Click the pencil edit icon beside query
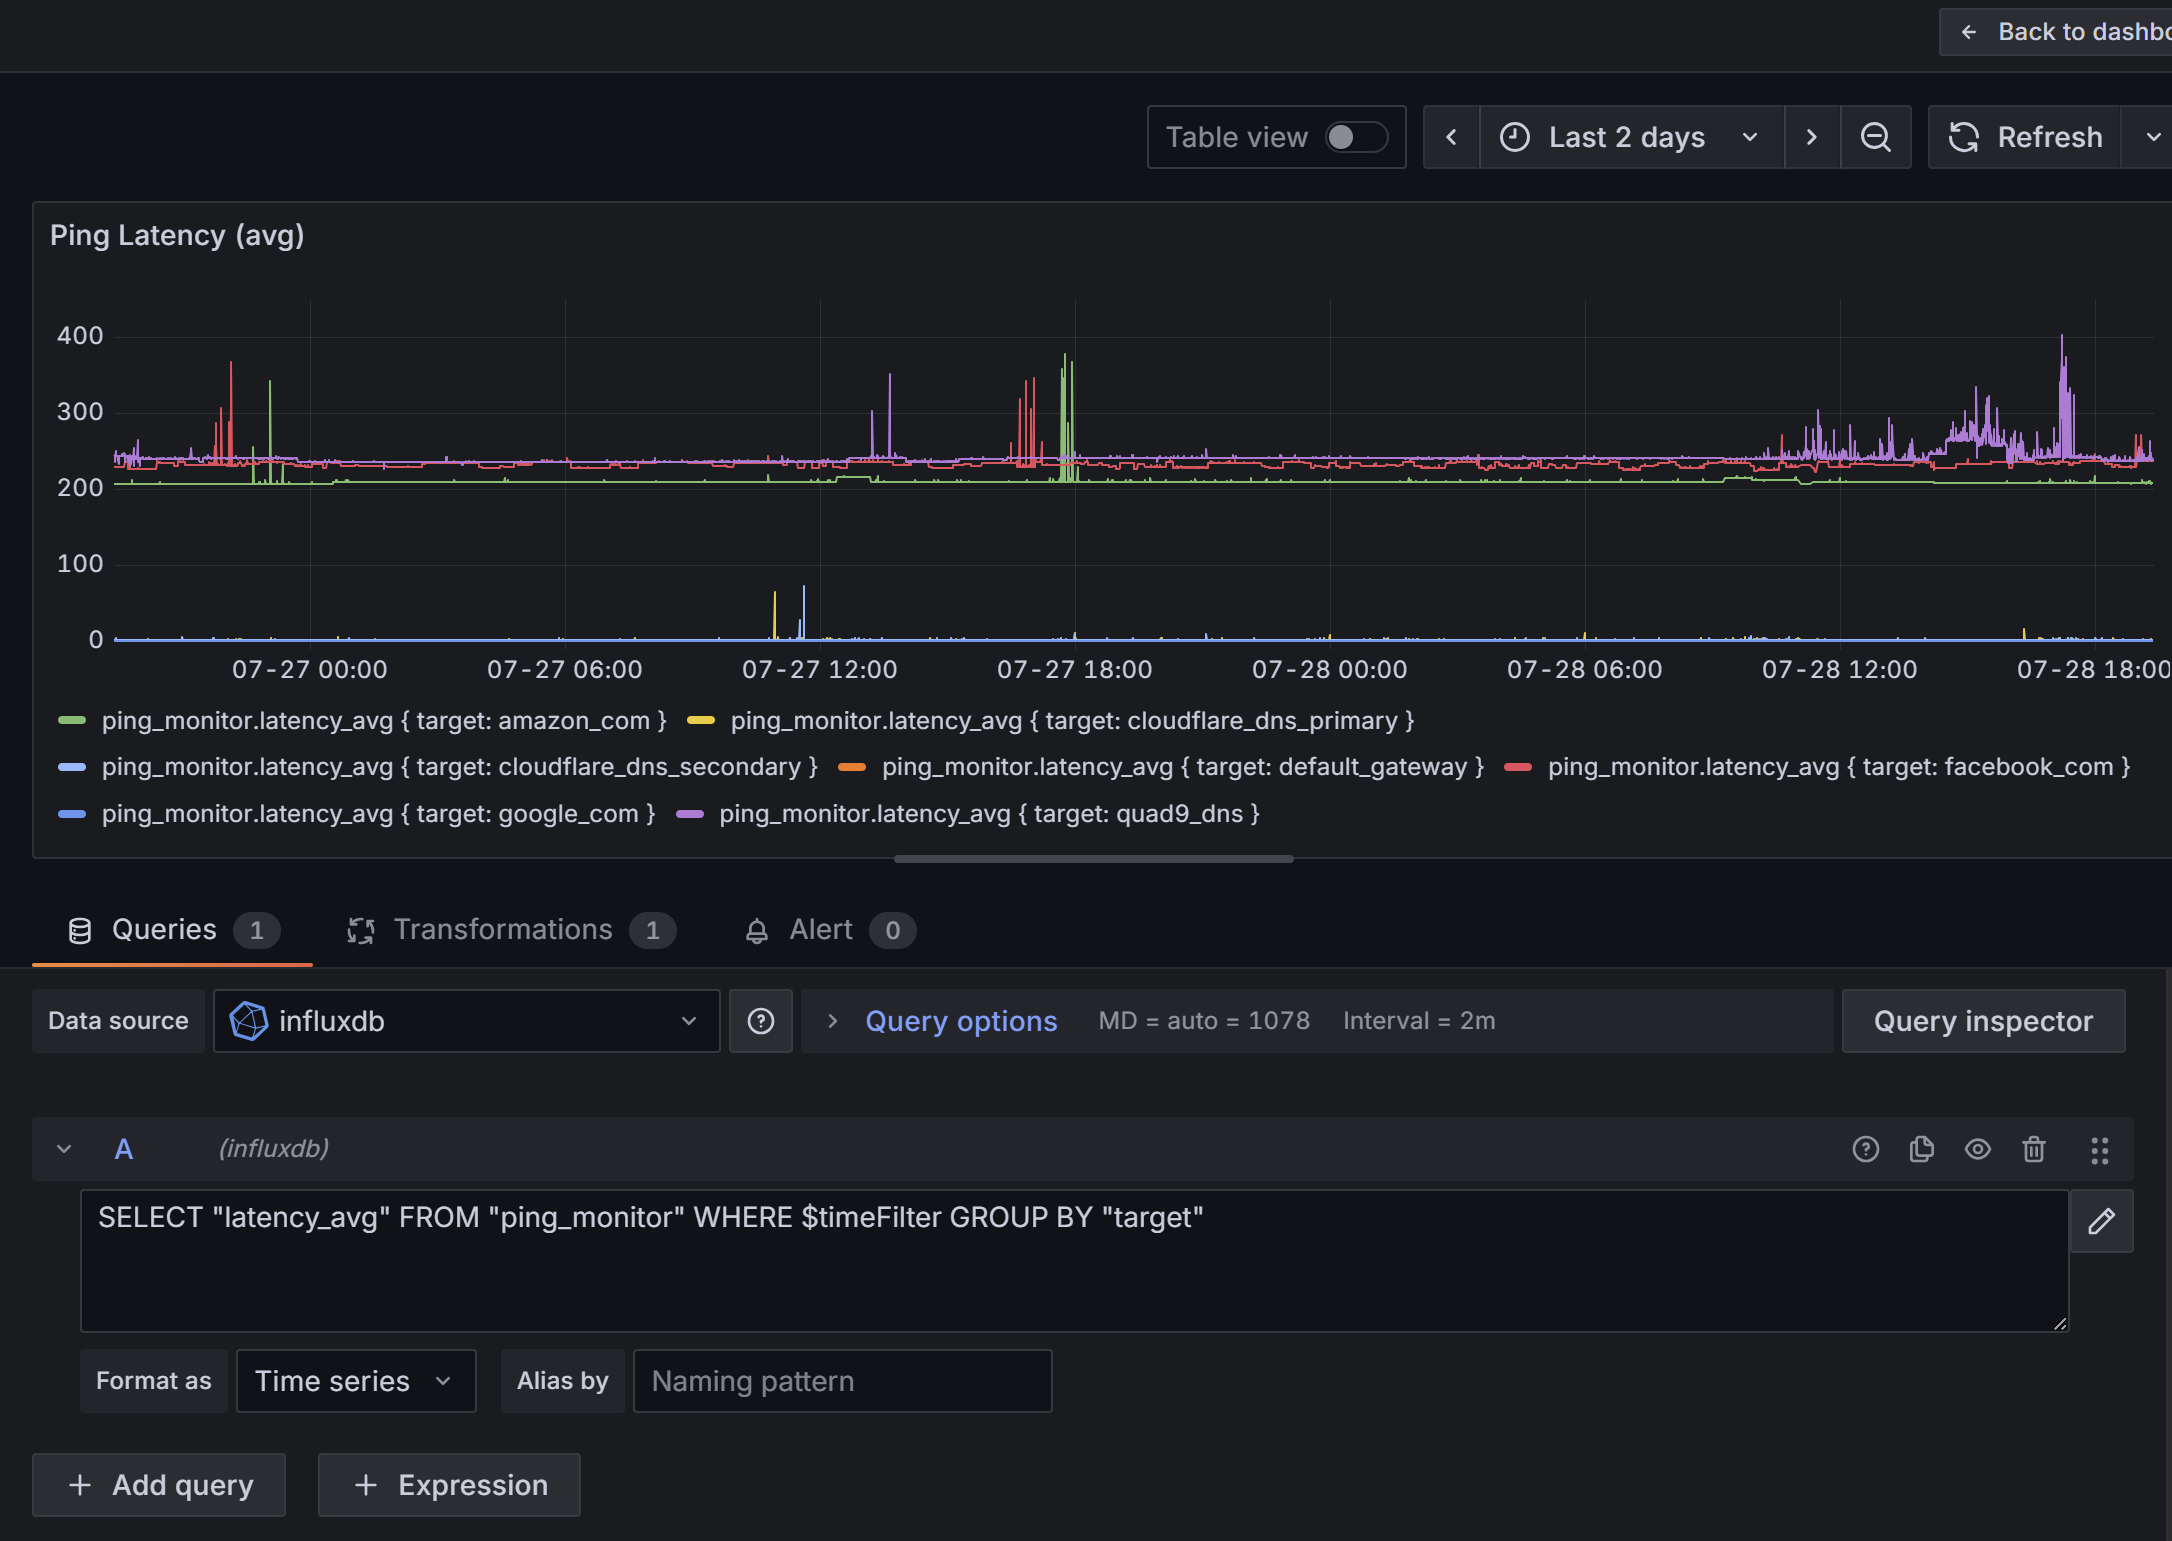The width and height of the screenshot is (2172, 1541). [x=2101, y=1221]
